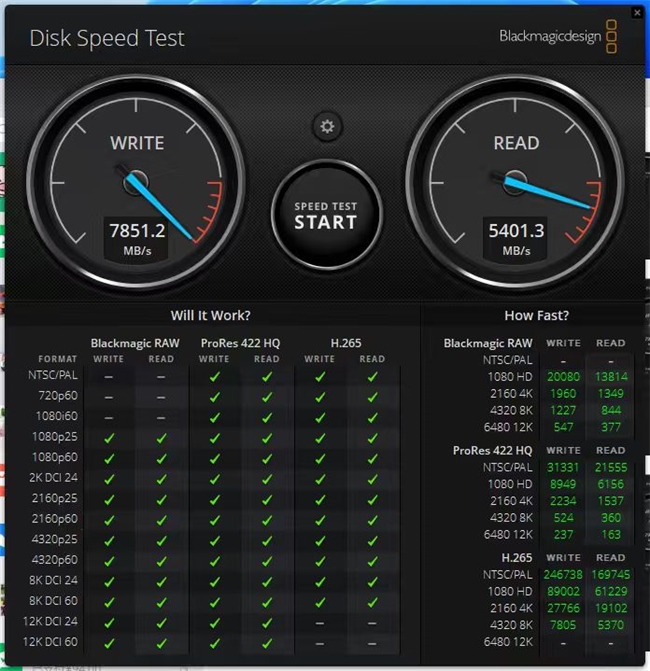Click the Blackmagic RAW read checkmark for 4320p25

coord(161,541)
